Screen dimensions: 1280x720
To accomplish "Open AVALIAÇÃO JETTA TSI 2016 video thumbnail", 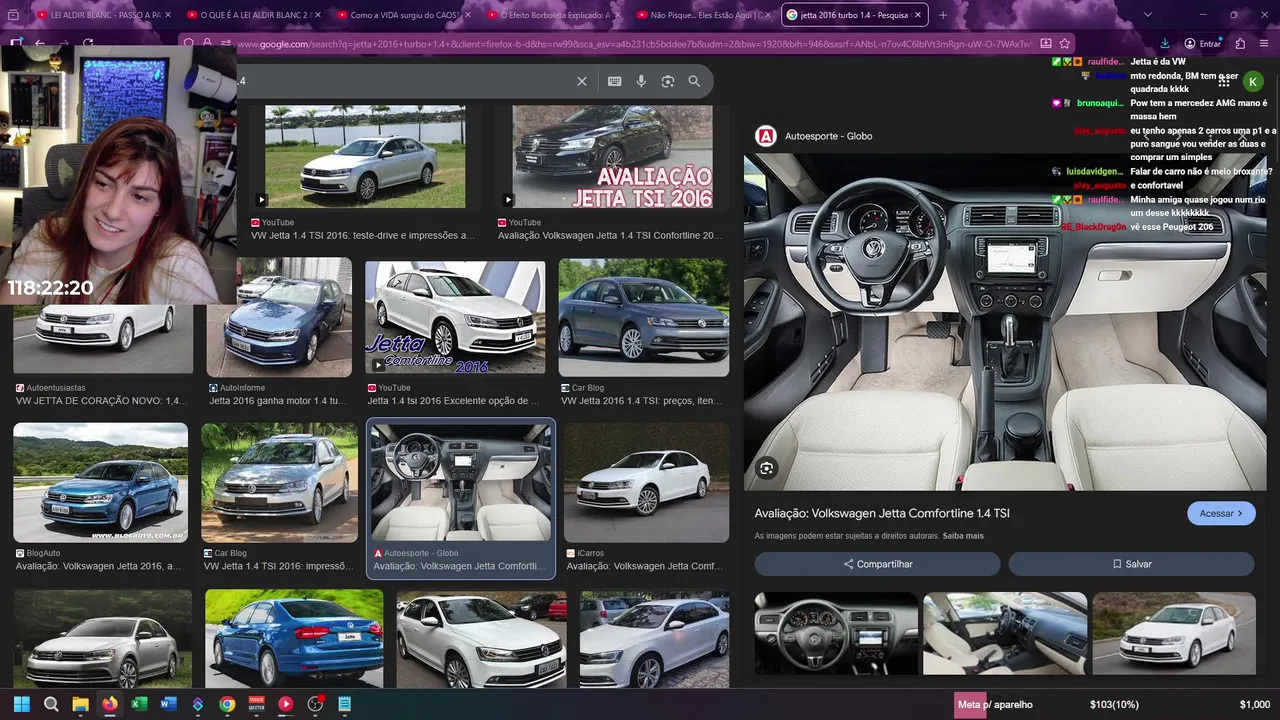I will (613, 157).
